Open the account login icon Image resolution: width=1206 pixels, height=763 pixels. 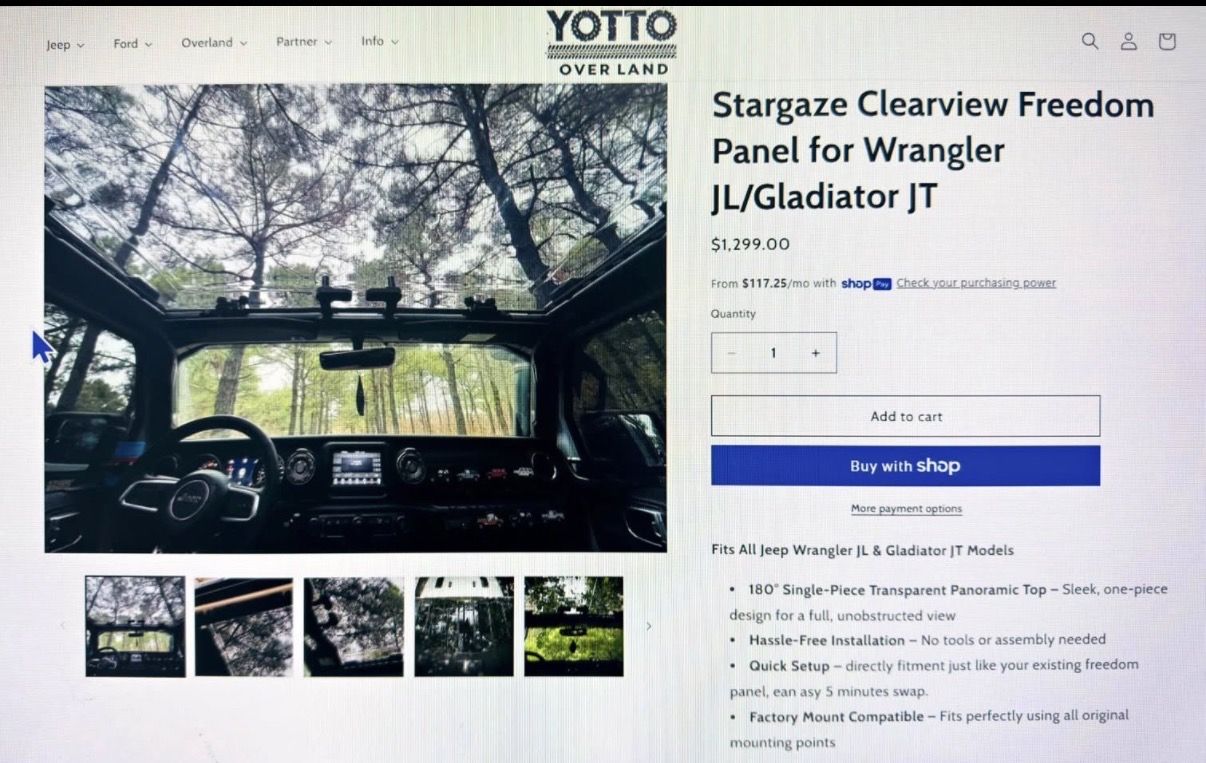click(x=1128, y=41)
